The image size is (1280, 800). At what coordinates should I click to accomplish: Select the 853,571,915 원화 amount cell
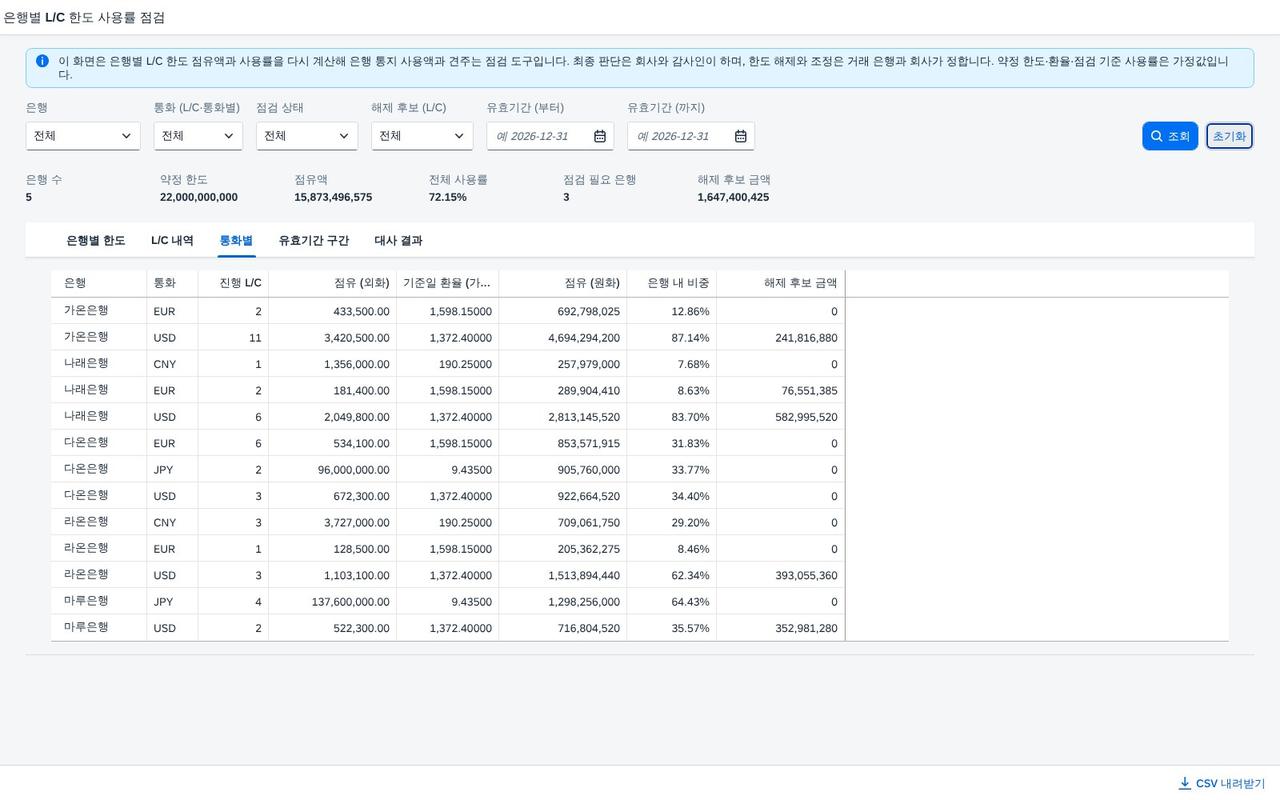click(563, 444)
